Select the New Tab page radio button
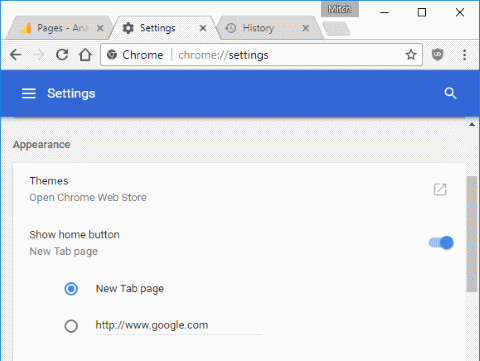 tap(71, 289)
